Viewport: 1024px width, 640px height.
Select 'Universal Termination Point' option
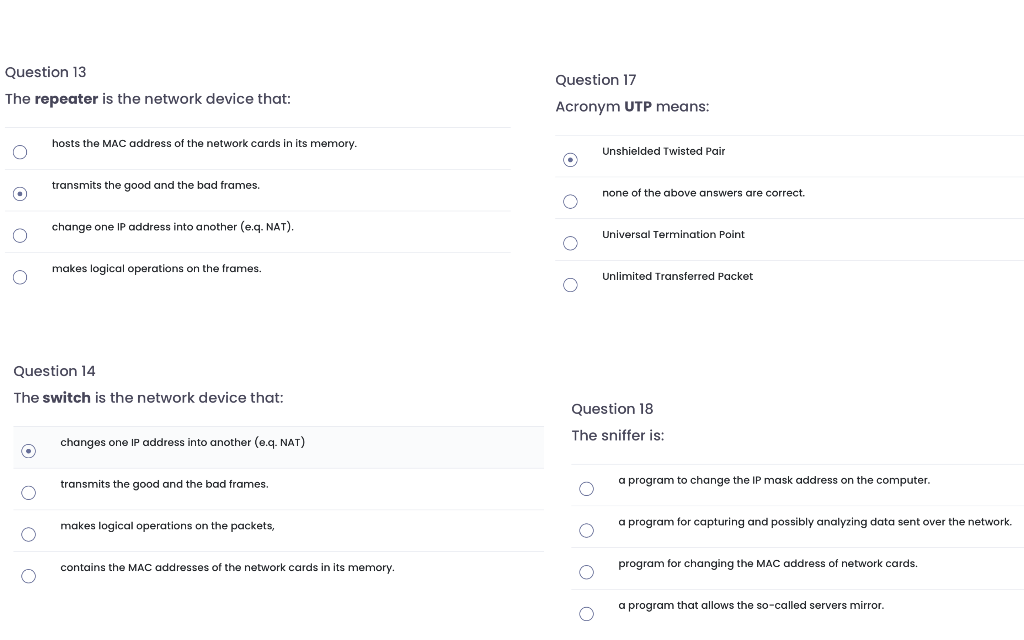click(x=570, y=243)
